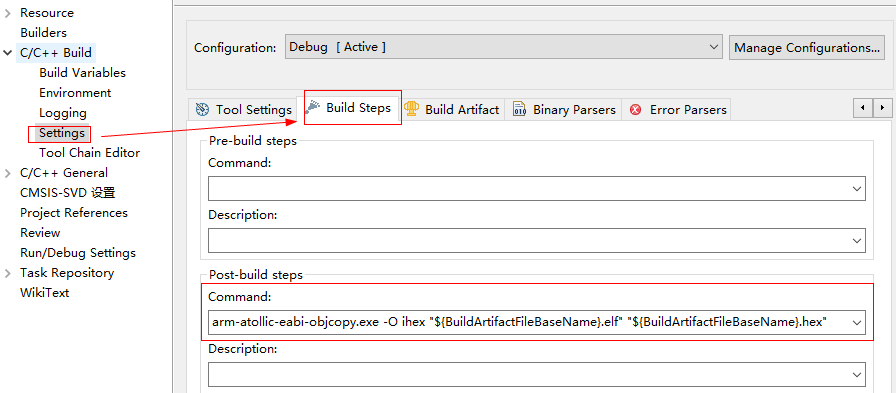Open Pre-build Command dropdown arrow
Image resolution: width=896 pixels, height=393 pixels.
tap(857, 189)
